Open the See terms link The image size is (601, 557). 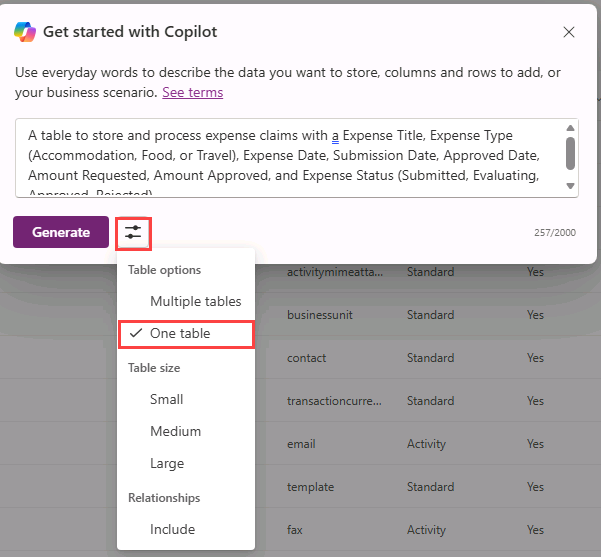coord(192,92)
